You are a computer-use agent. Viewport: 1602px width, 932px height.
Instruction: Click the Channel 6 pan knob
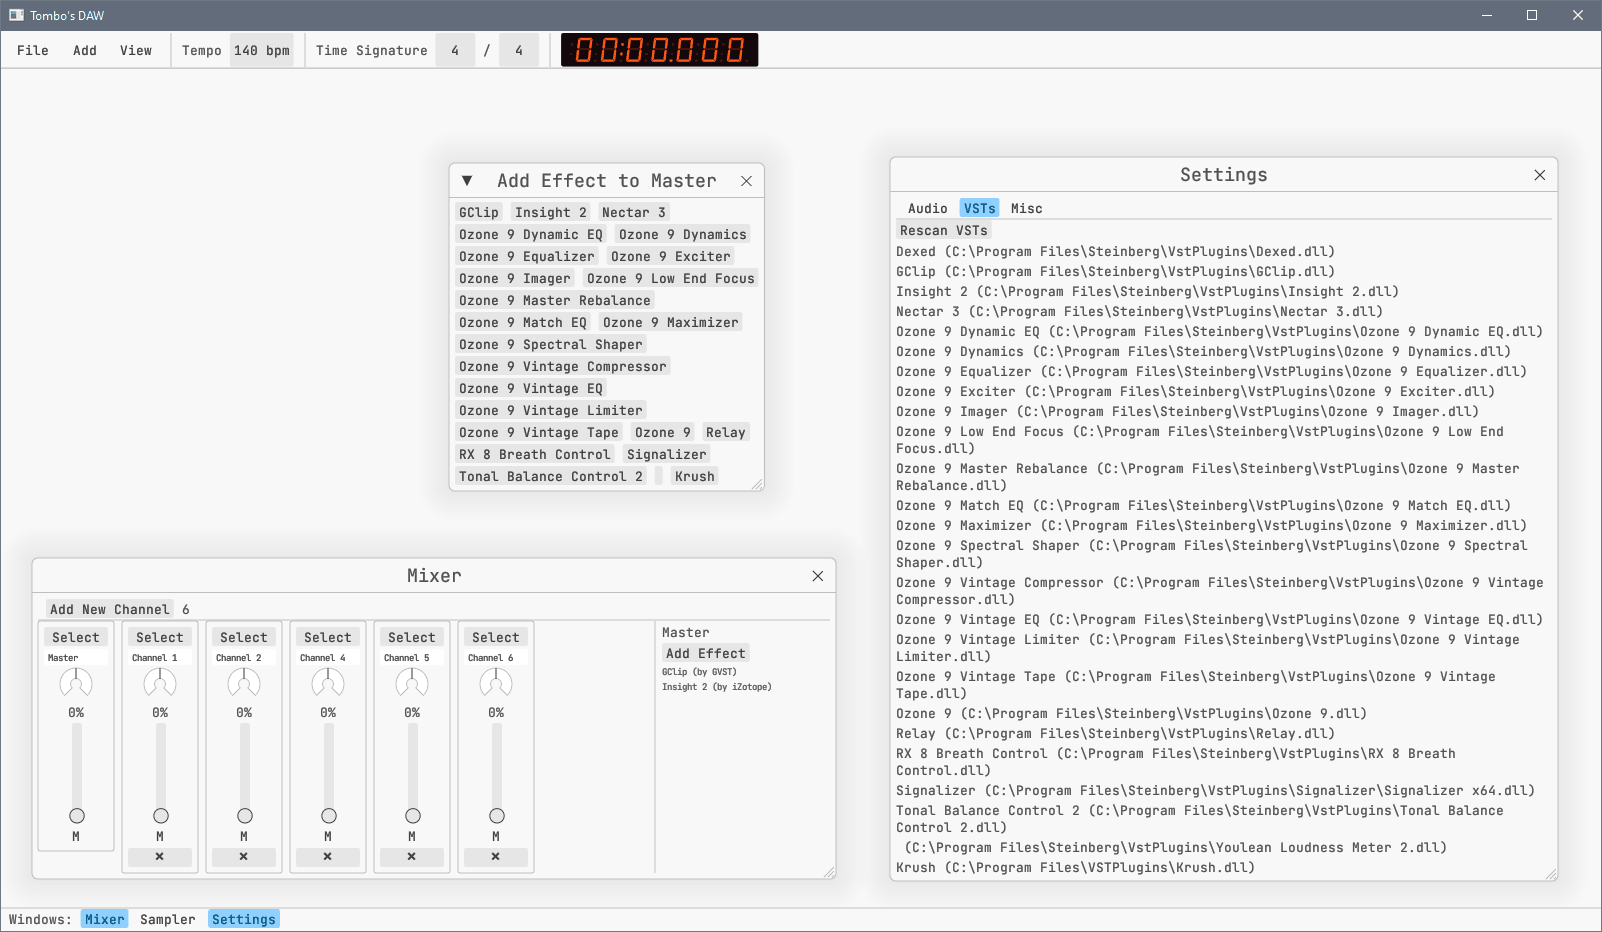(x=496, y=683)
